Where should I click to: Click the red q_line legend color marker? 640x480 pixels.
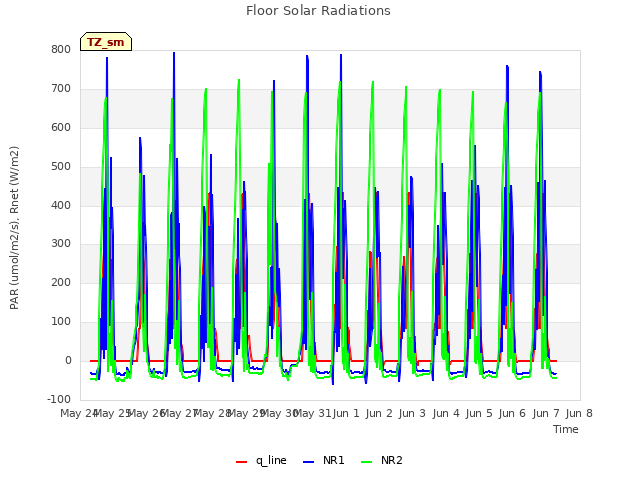(242, 462)
